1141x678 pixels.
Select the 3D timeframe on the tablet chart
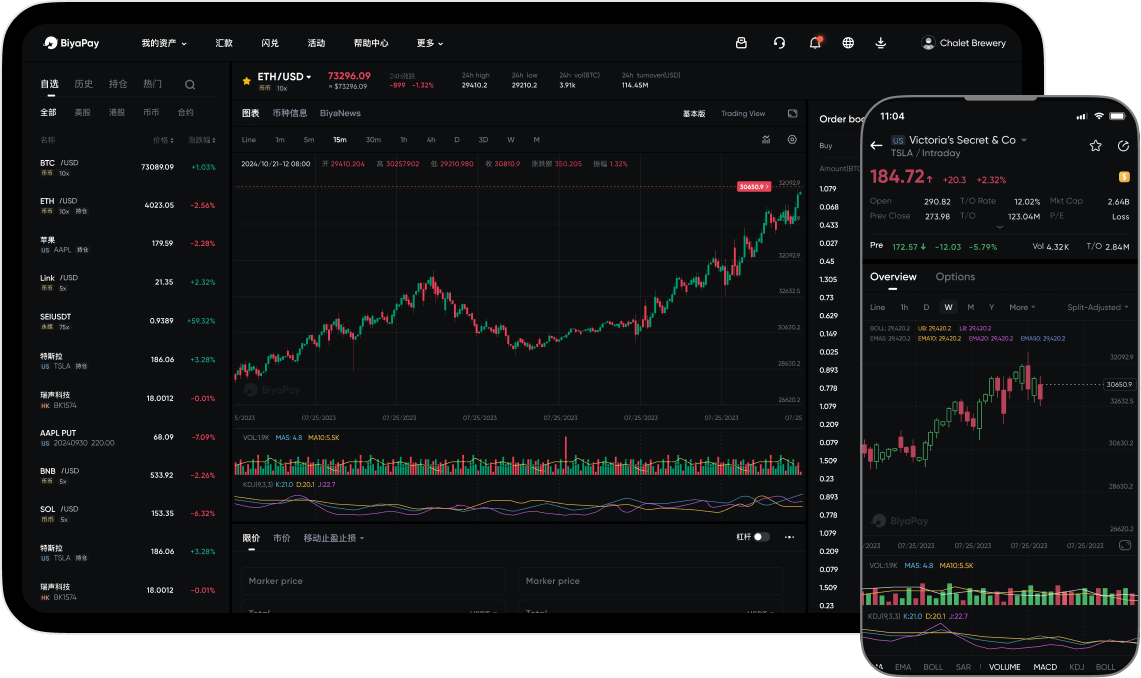click(x=483, y=140)
